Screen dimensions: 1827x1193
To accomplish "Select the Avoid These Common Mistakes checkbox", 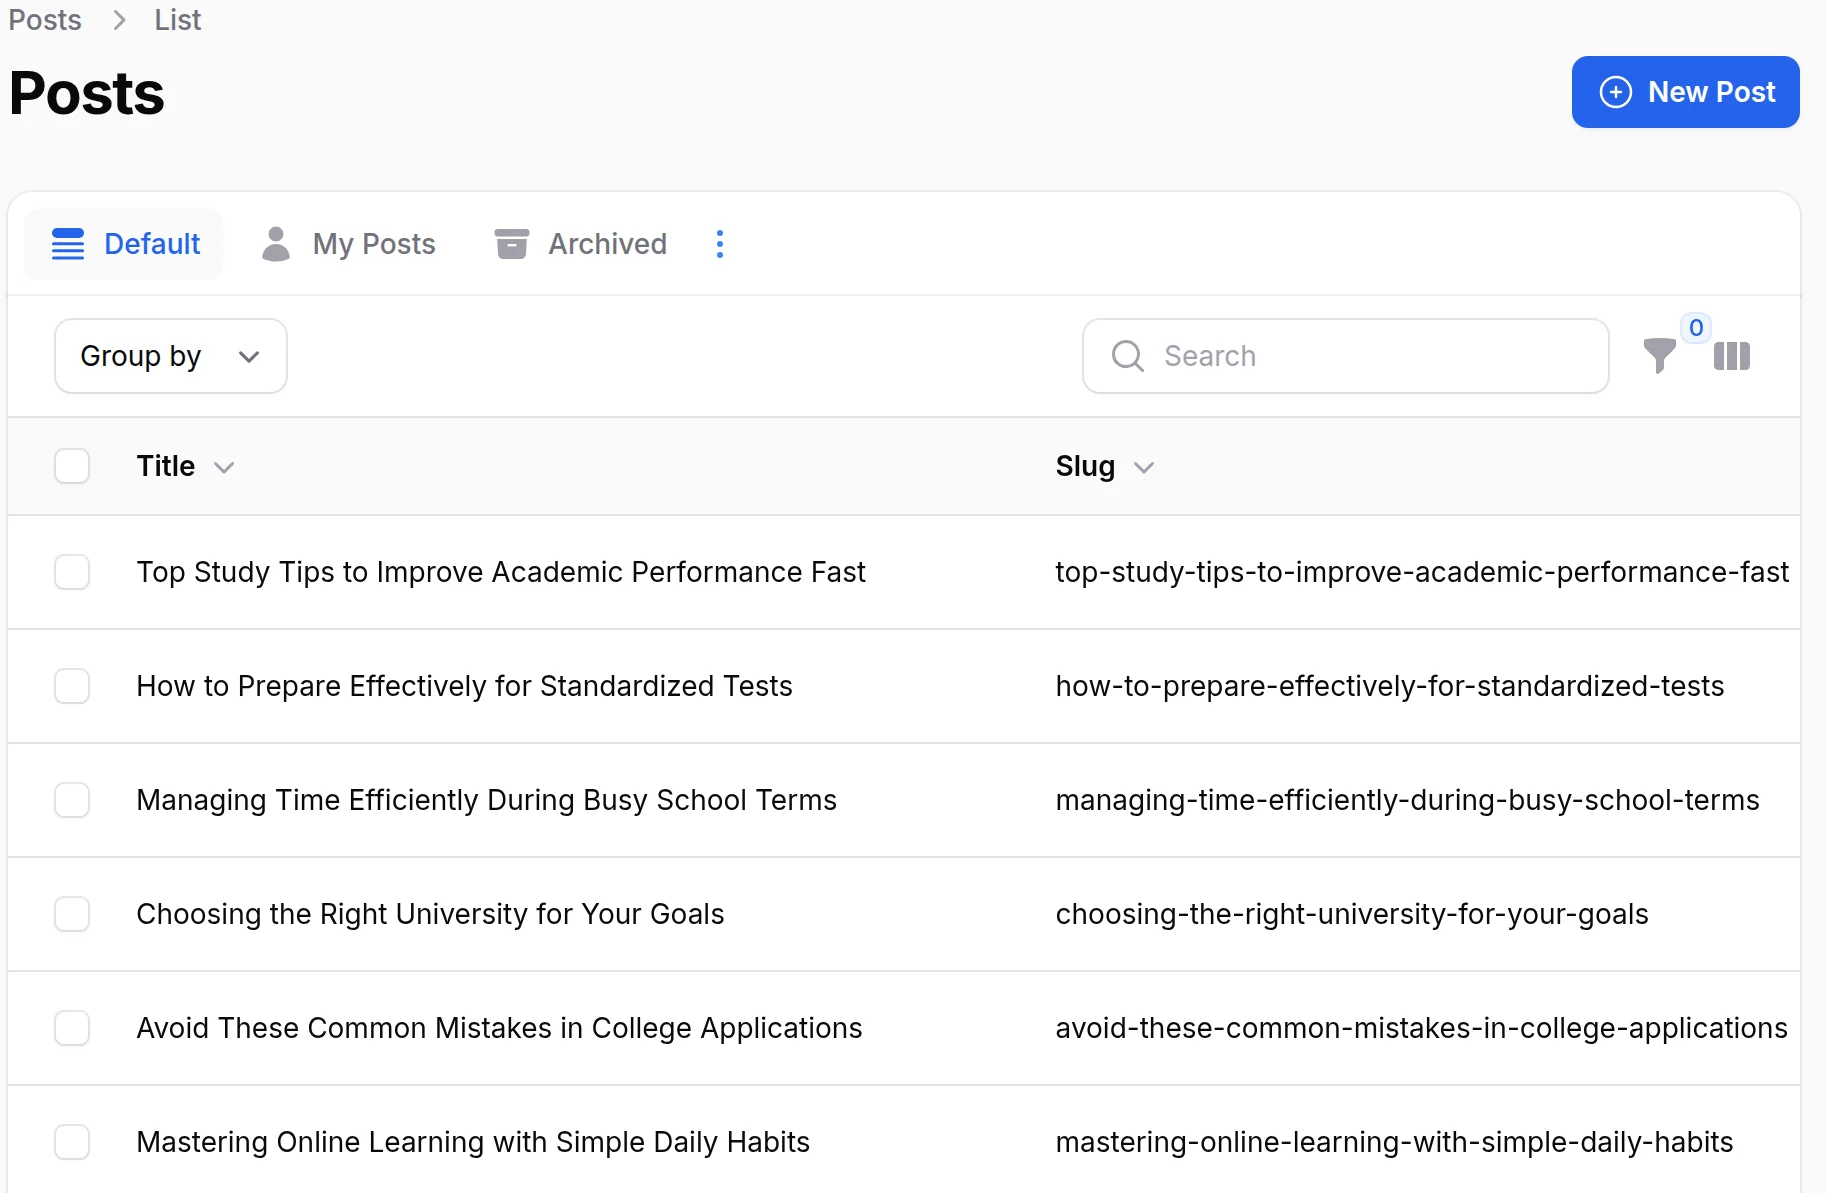I will click(x=72, y=1028).
